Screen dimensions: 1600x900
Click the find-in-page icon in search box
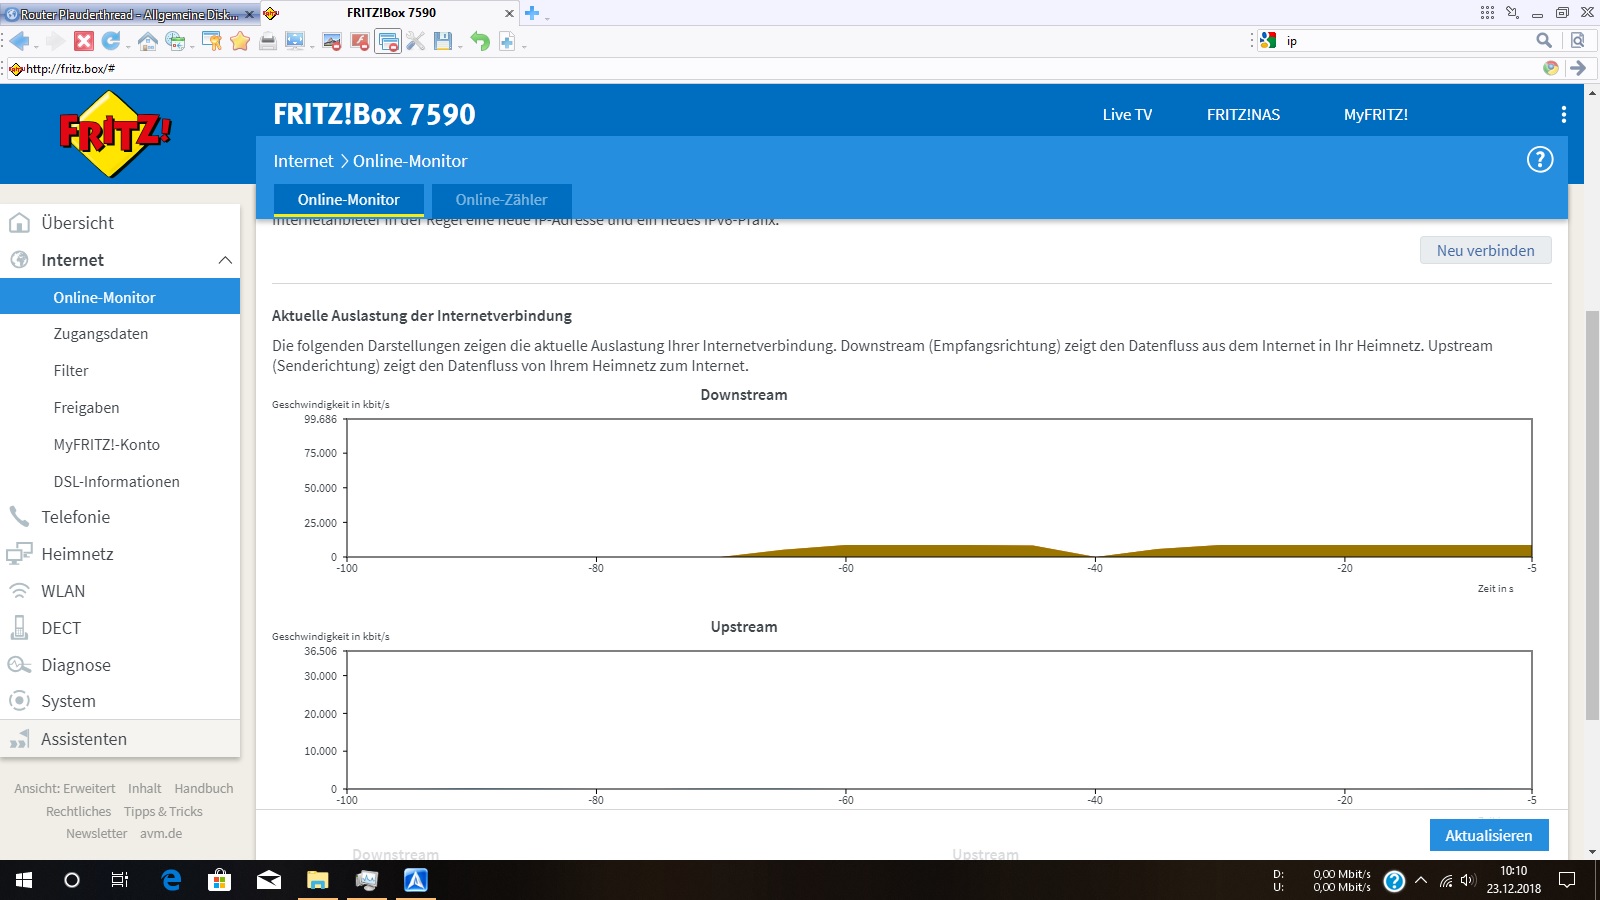[x=1578, y=41]
